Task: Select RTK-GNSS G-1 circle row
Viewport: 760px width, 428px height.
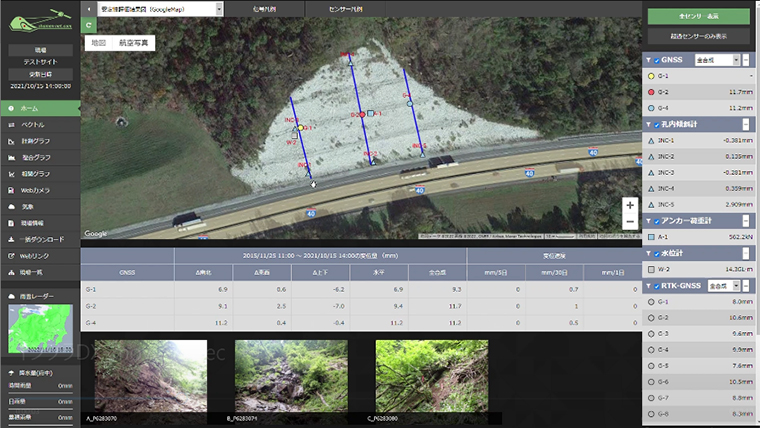Action: 698,301
